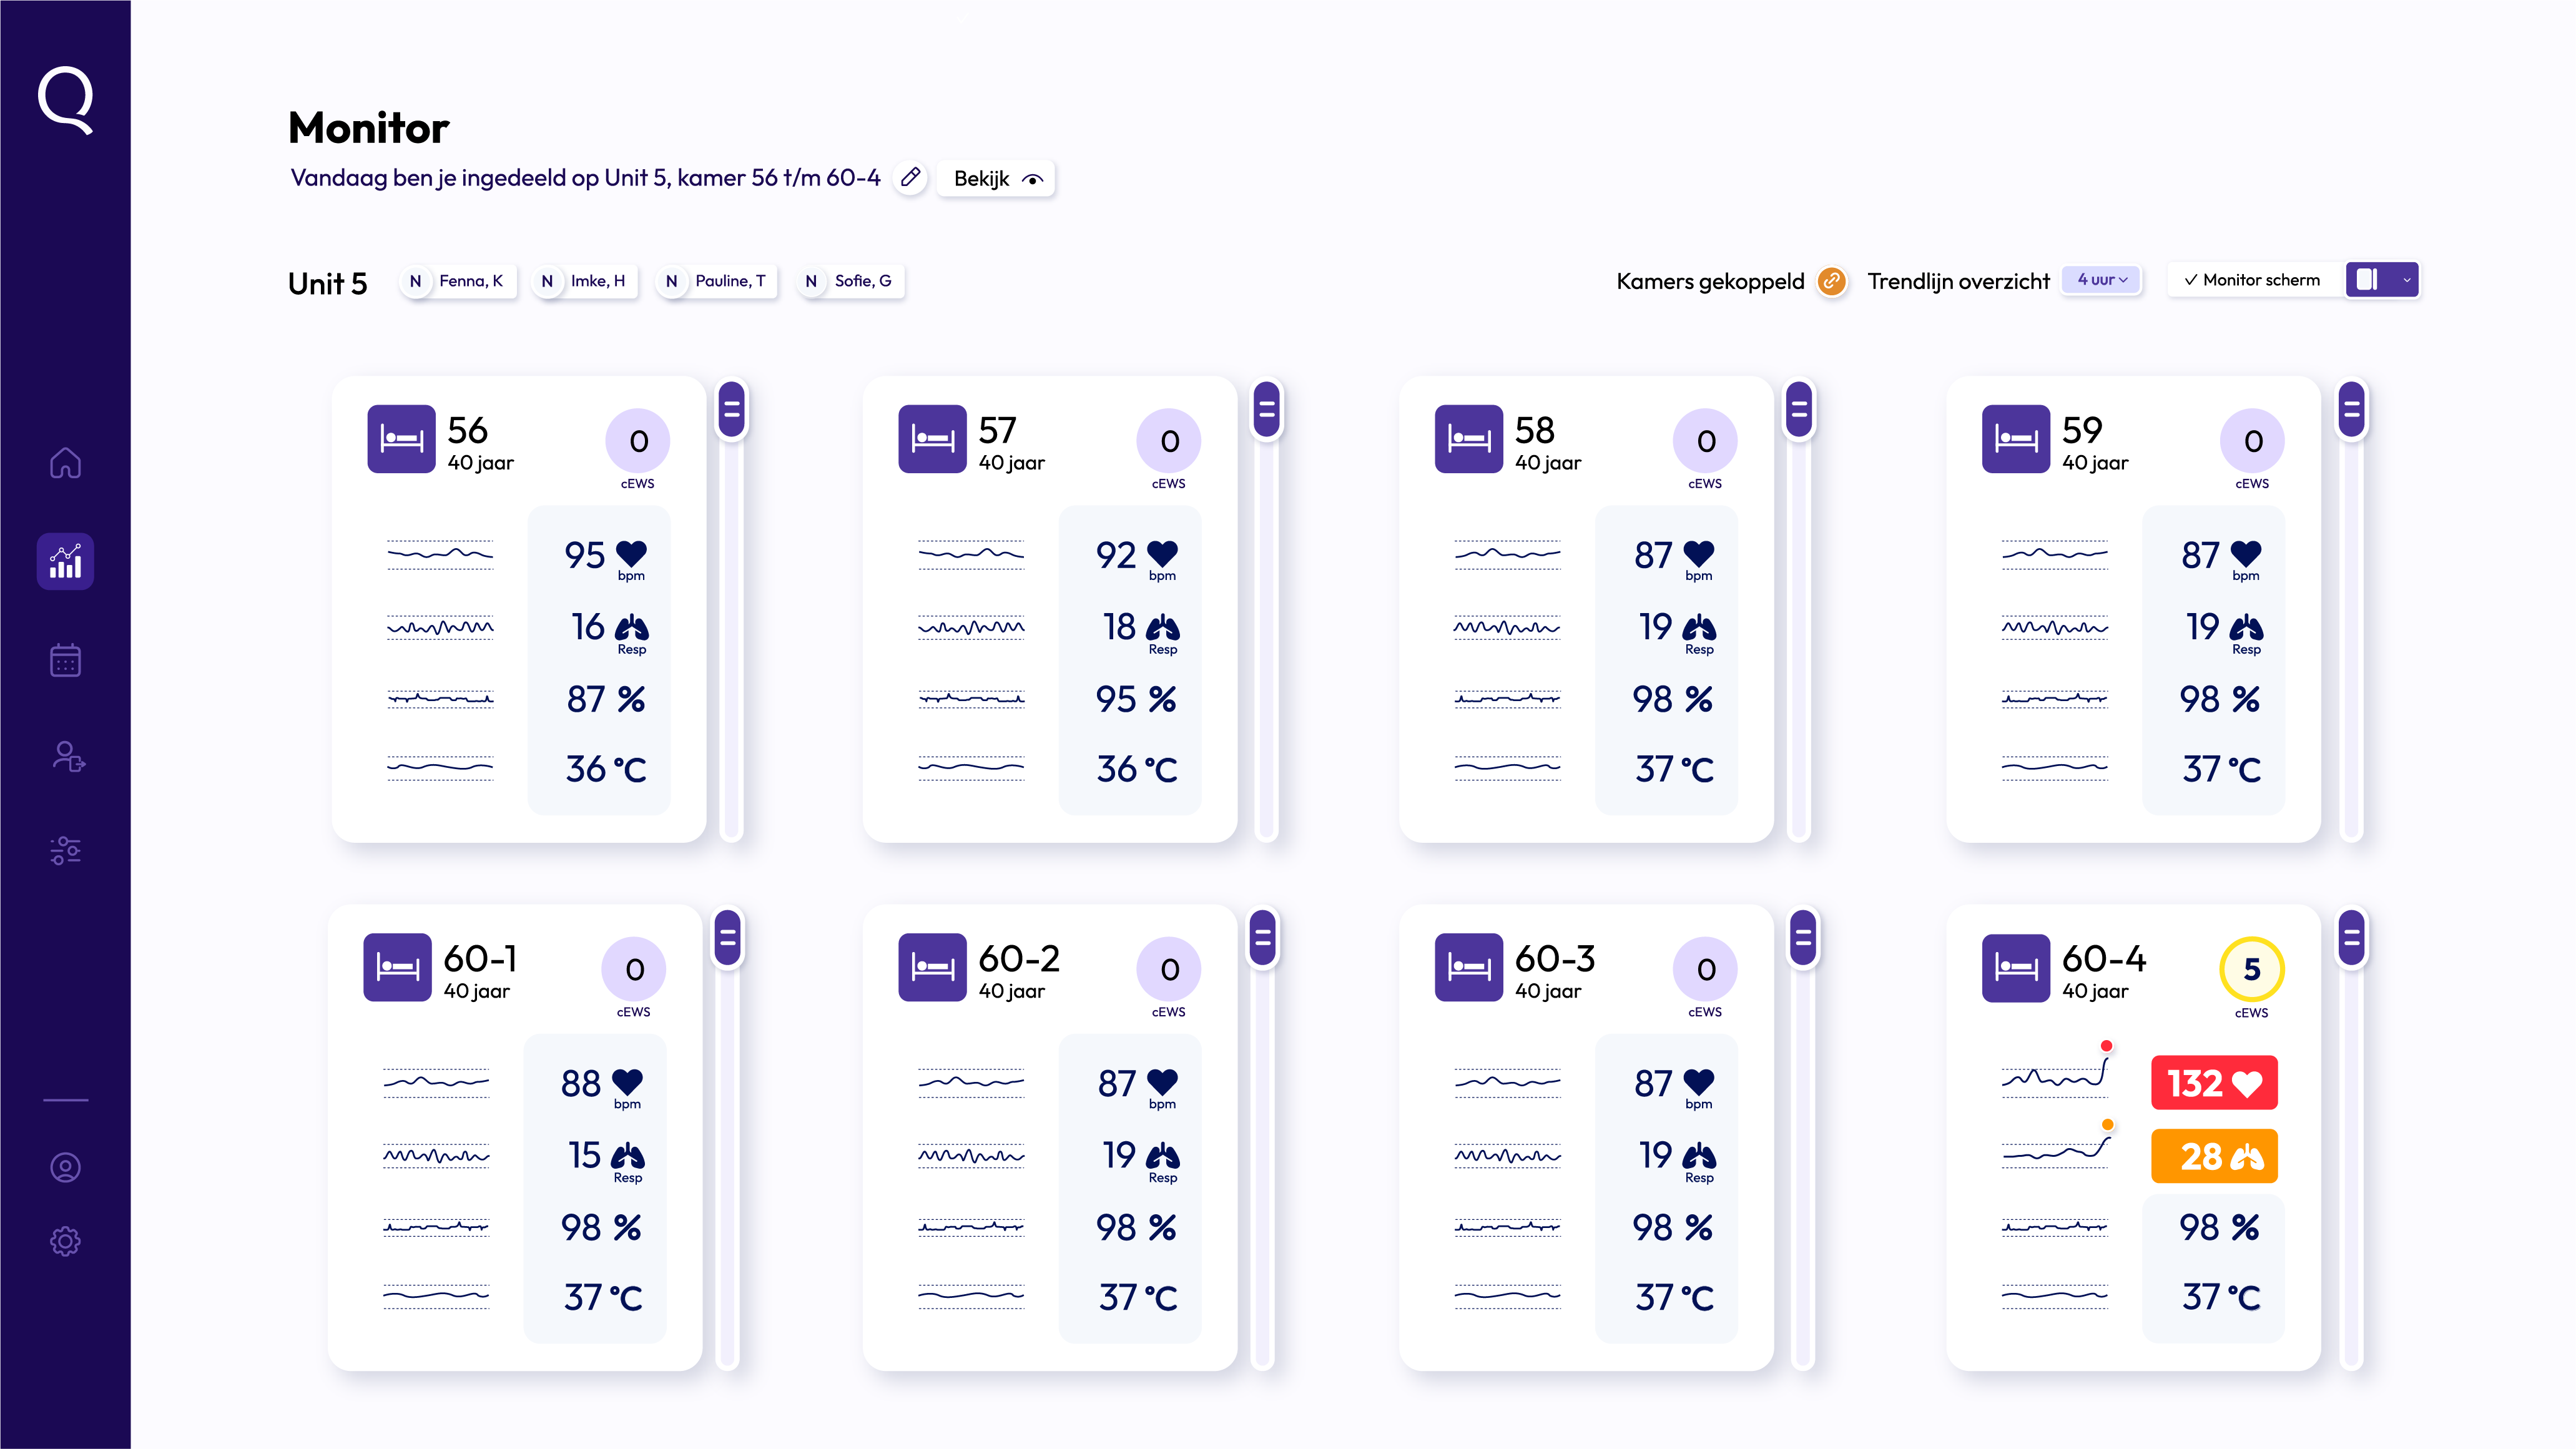Open patient transfer icon in sidebar
The height and width of the screenshot is (1449, 2576).
pyautogui.click(x=67, y=757)
